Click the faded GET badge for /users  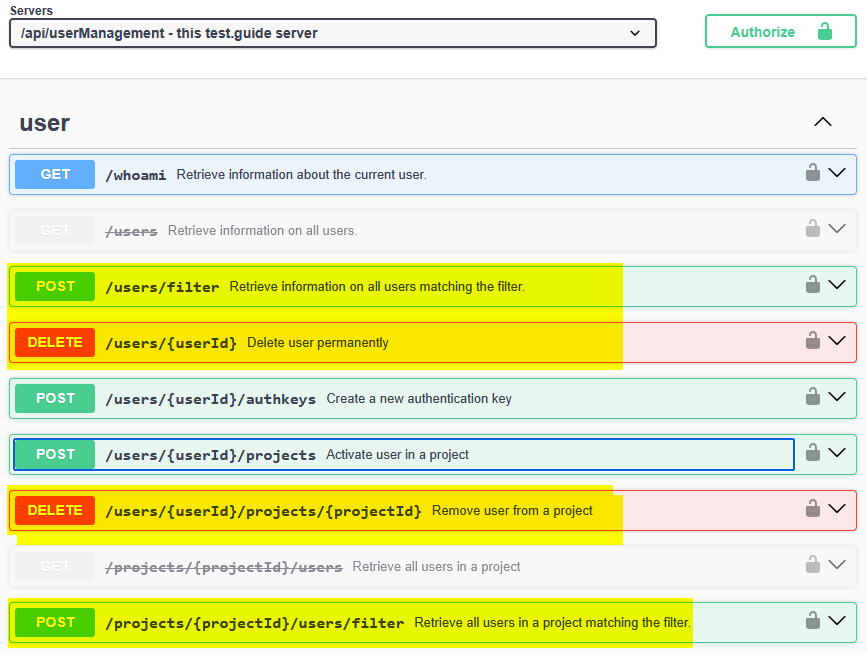coord(55,230)
